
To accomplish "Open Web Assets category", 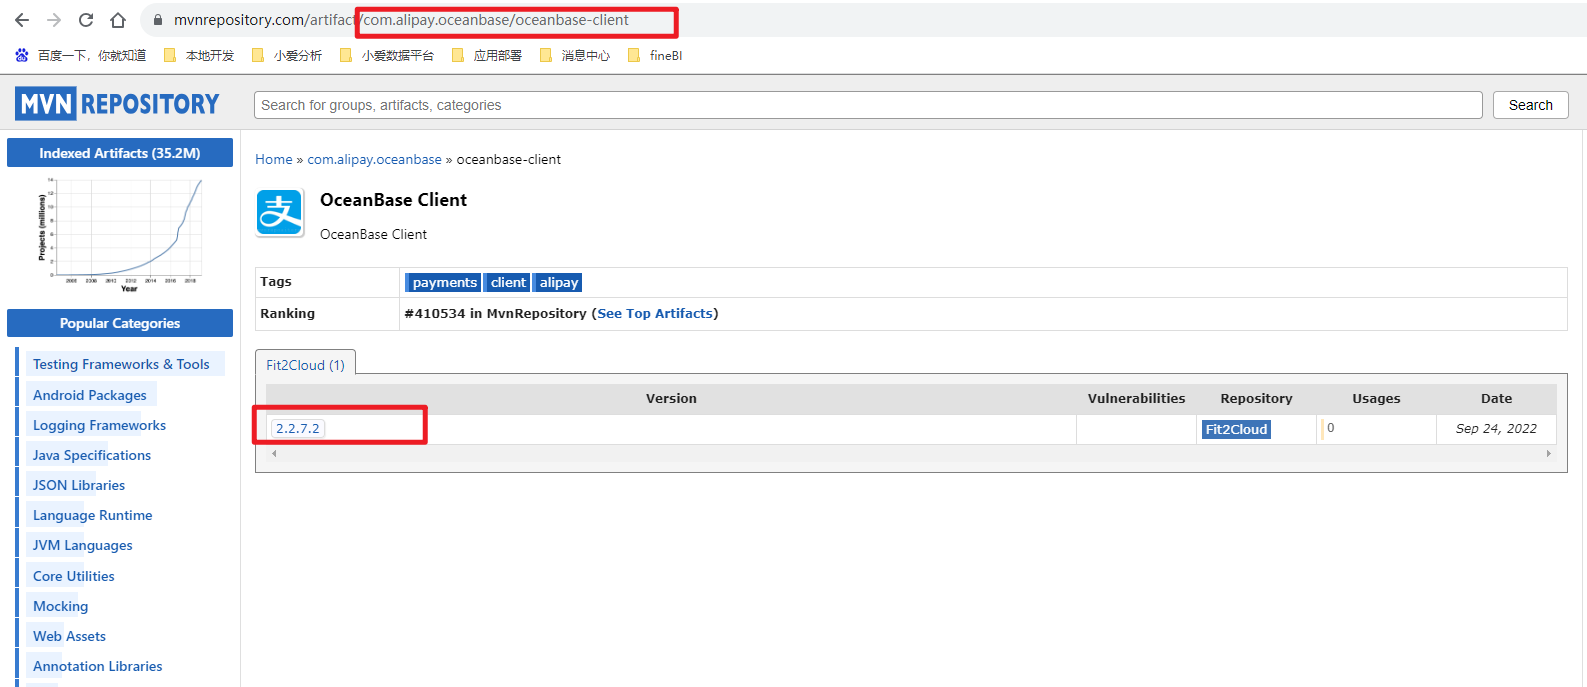I will pos(69,636).
